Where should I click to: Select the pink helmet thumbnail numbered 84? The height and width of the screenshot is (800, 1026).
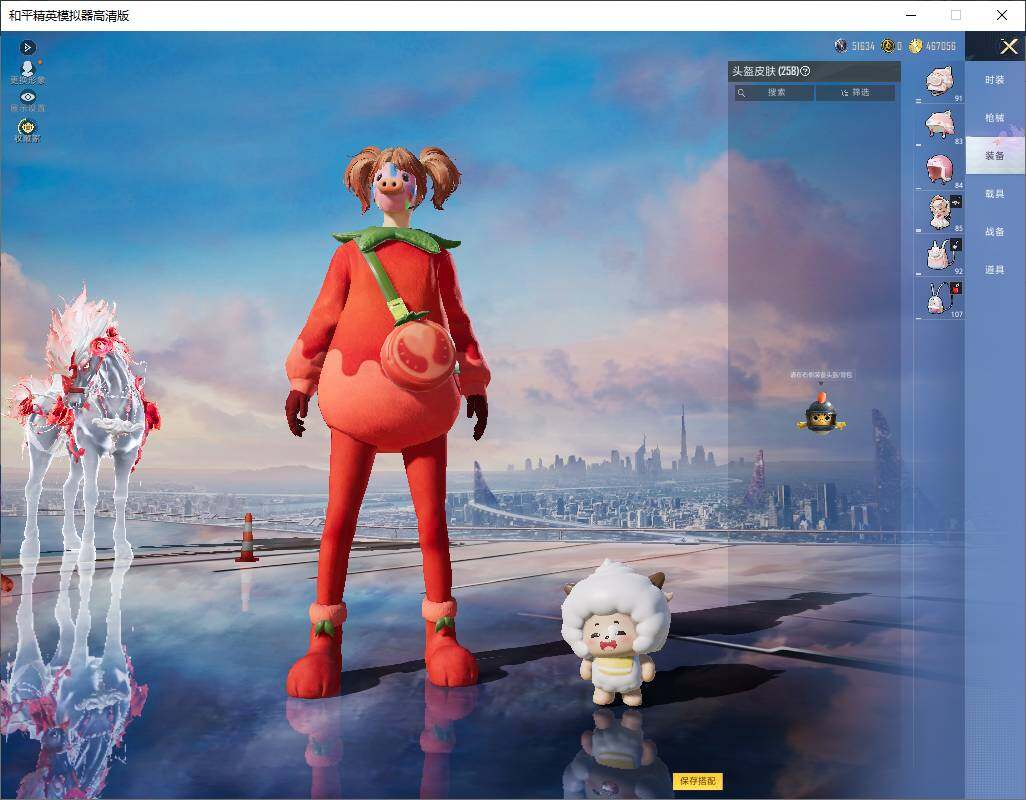tap(940, 169)
